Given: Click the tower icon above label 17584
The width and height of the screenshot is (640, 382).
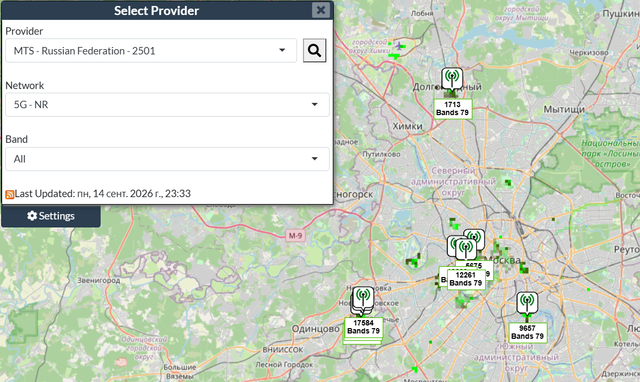Looking at the screenshot, I should [x=363, y=297].
